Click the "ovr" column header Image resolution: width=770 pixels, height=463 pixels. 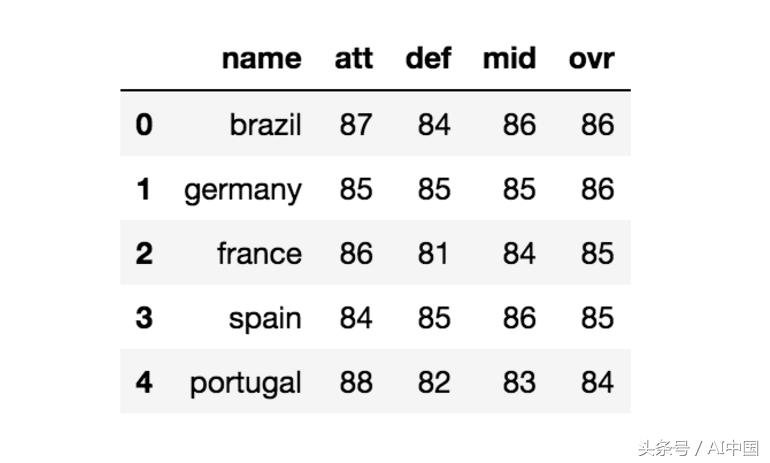591,58
